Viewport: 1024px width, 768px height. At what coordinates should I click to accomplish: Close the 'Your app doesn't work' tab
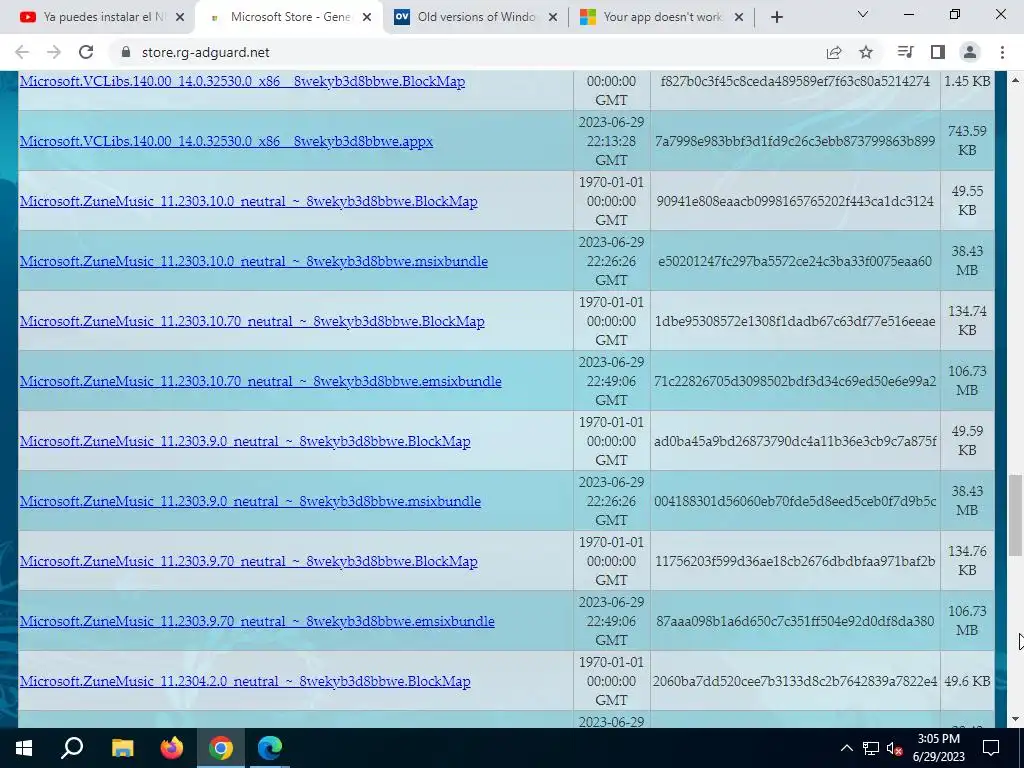739,17
